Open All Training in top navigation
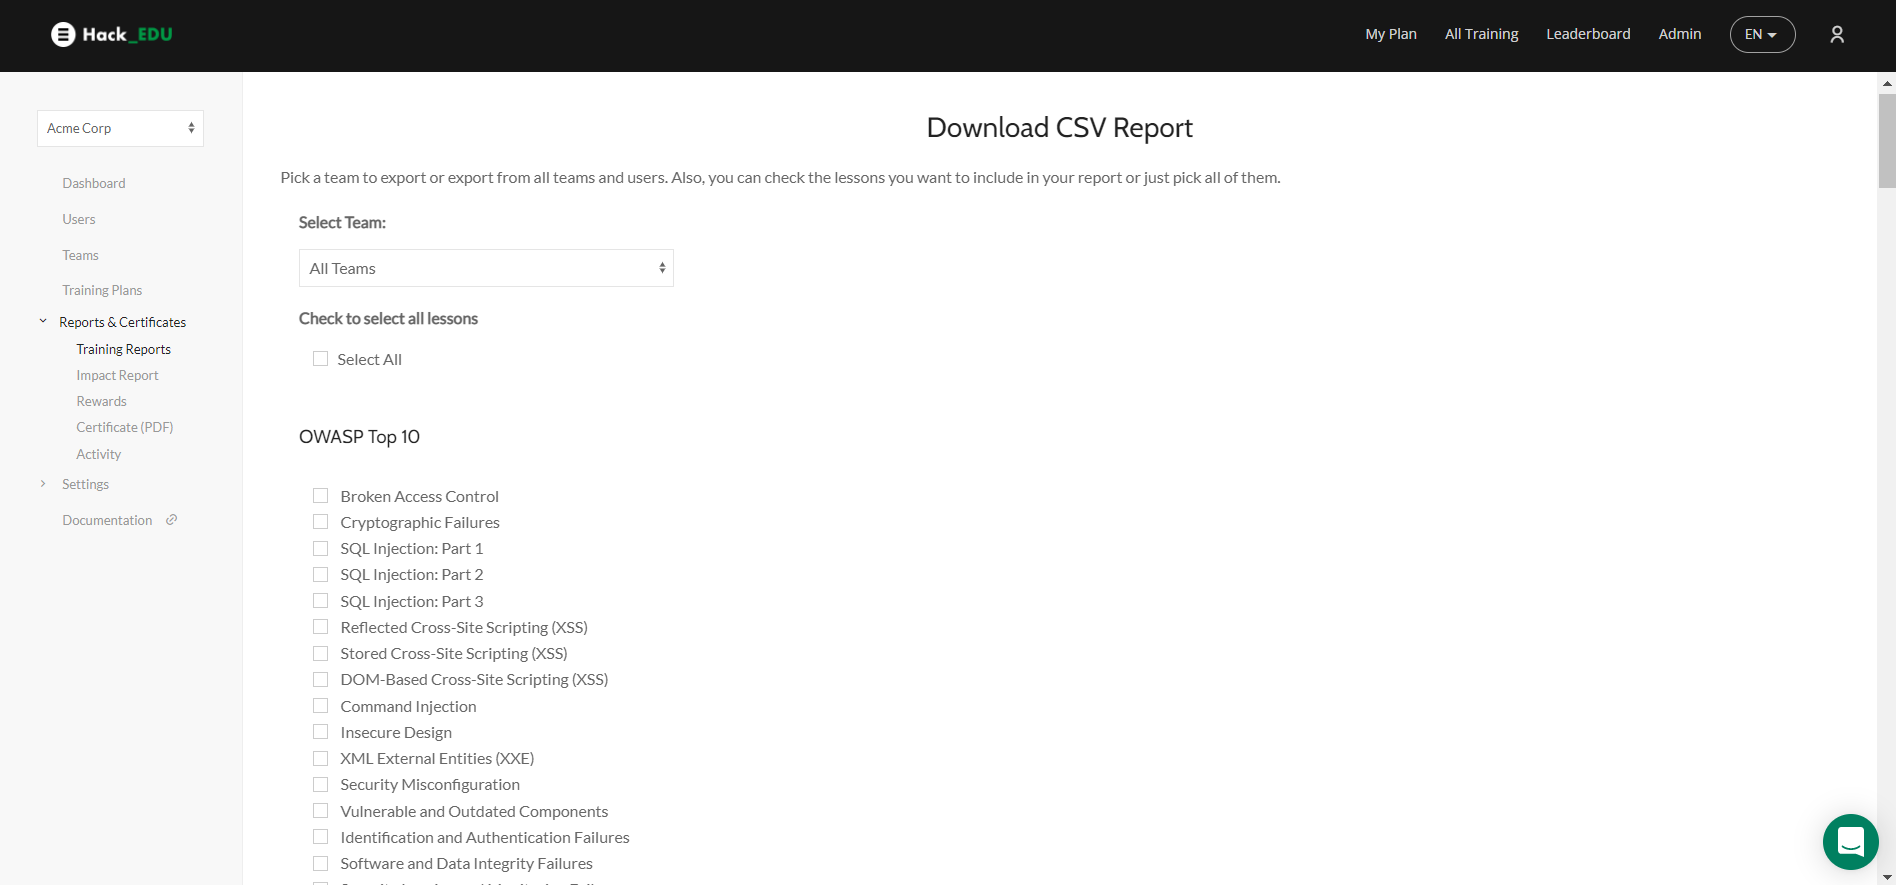 tap(1481, 34)
